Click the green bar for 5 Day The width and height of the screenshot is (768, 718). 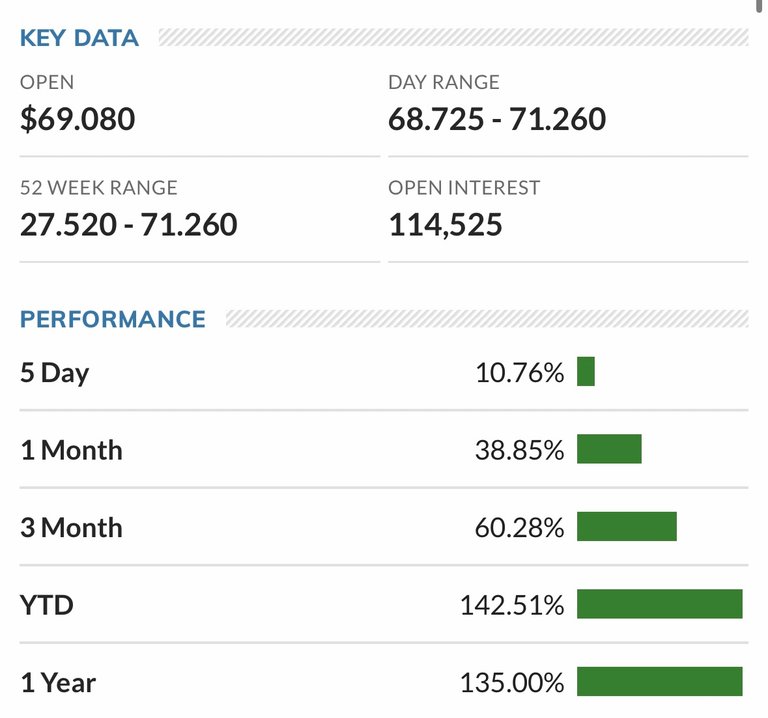(x=586, y=372)
